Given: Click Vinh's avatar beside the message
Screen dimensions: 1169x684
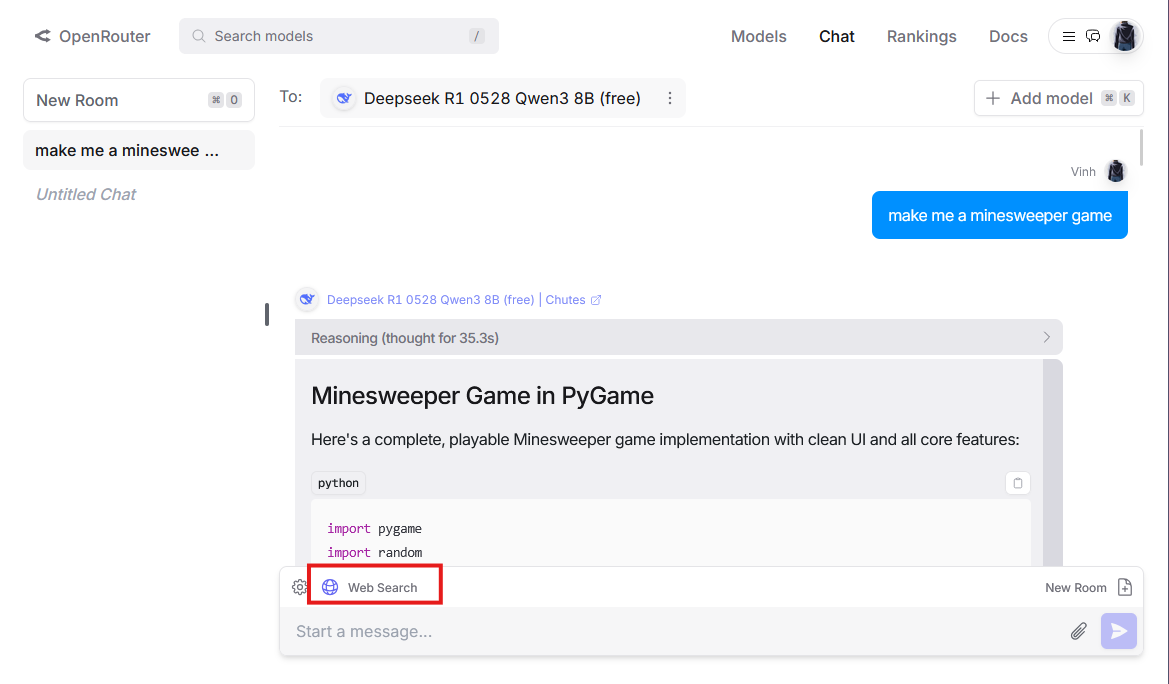Looking at the screenshot, I should 1115,172.
